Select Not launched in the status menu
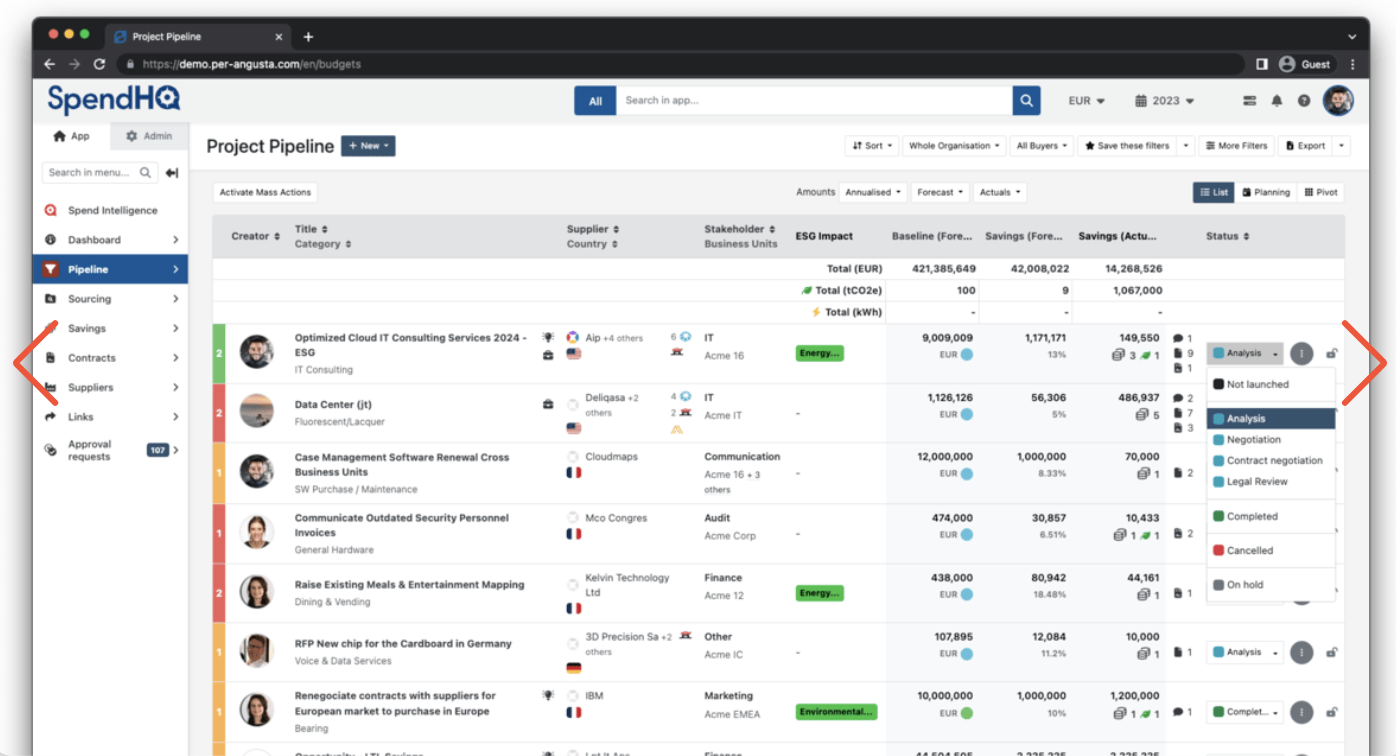 click(x=1271, y=384)
